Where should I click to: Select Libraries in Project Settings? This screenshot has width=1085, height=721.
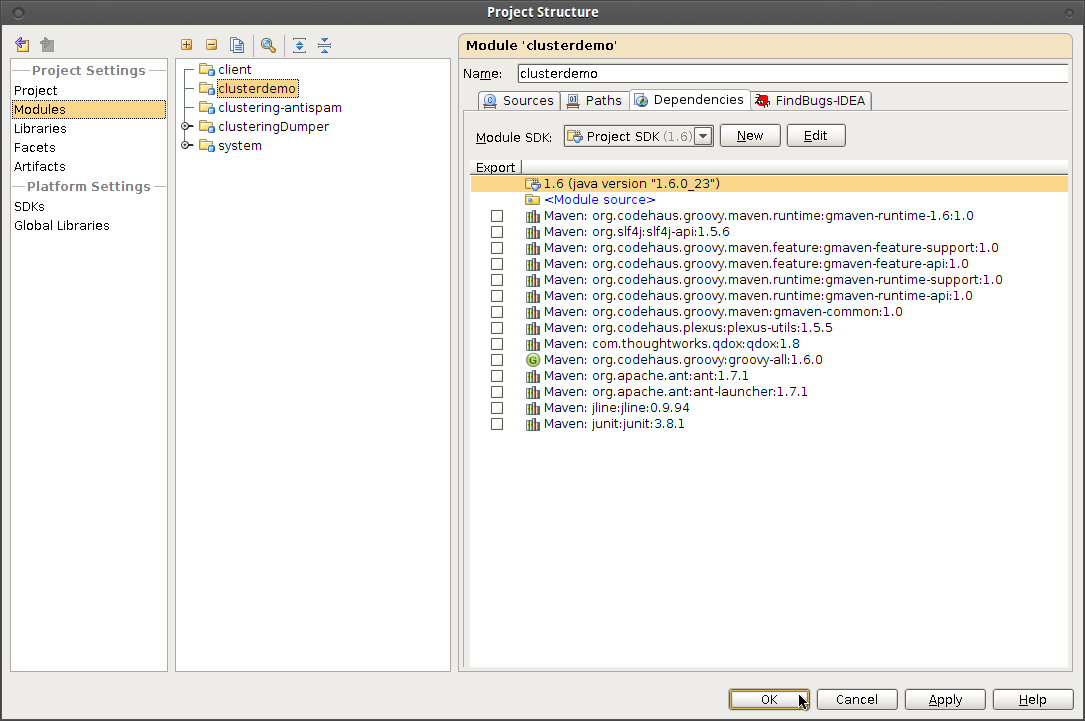(x=40, y=128)
